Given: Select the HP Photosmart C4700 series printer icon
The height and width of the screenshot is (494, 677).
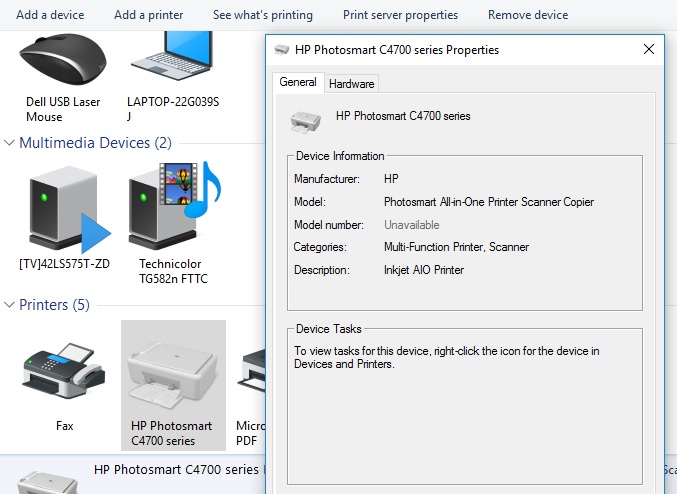Looking at the screenshot, I should [x=172, y=376].
